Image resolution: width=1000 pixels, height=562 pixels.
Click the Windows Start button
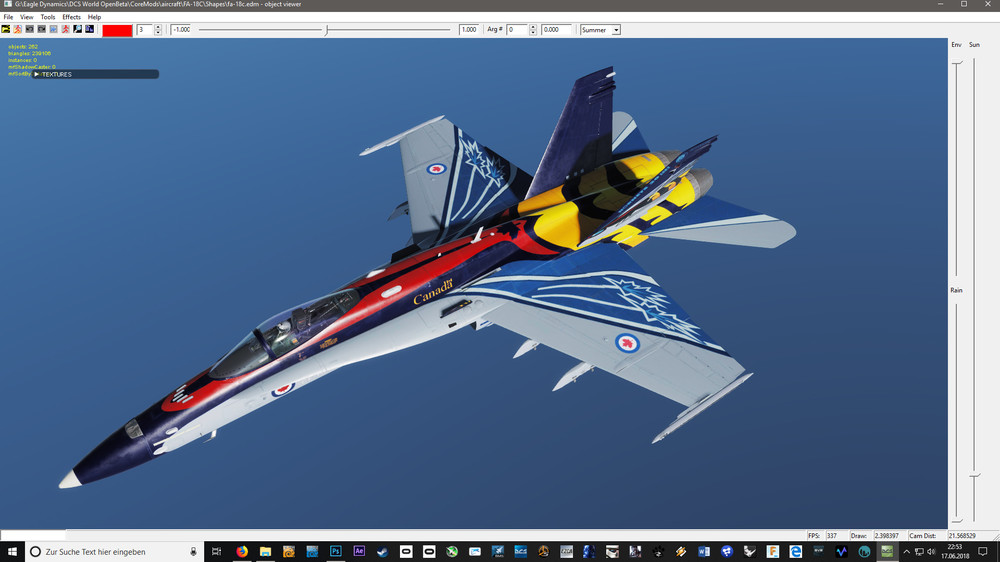coord(11,551)
